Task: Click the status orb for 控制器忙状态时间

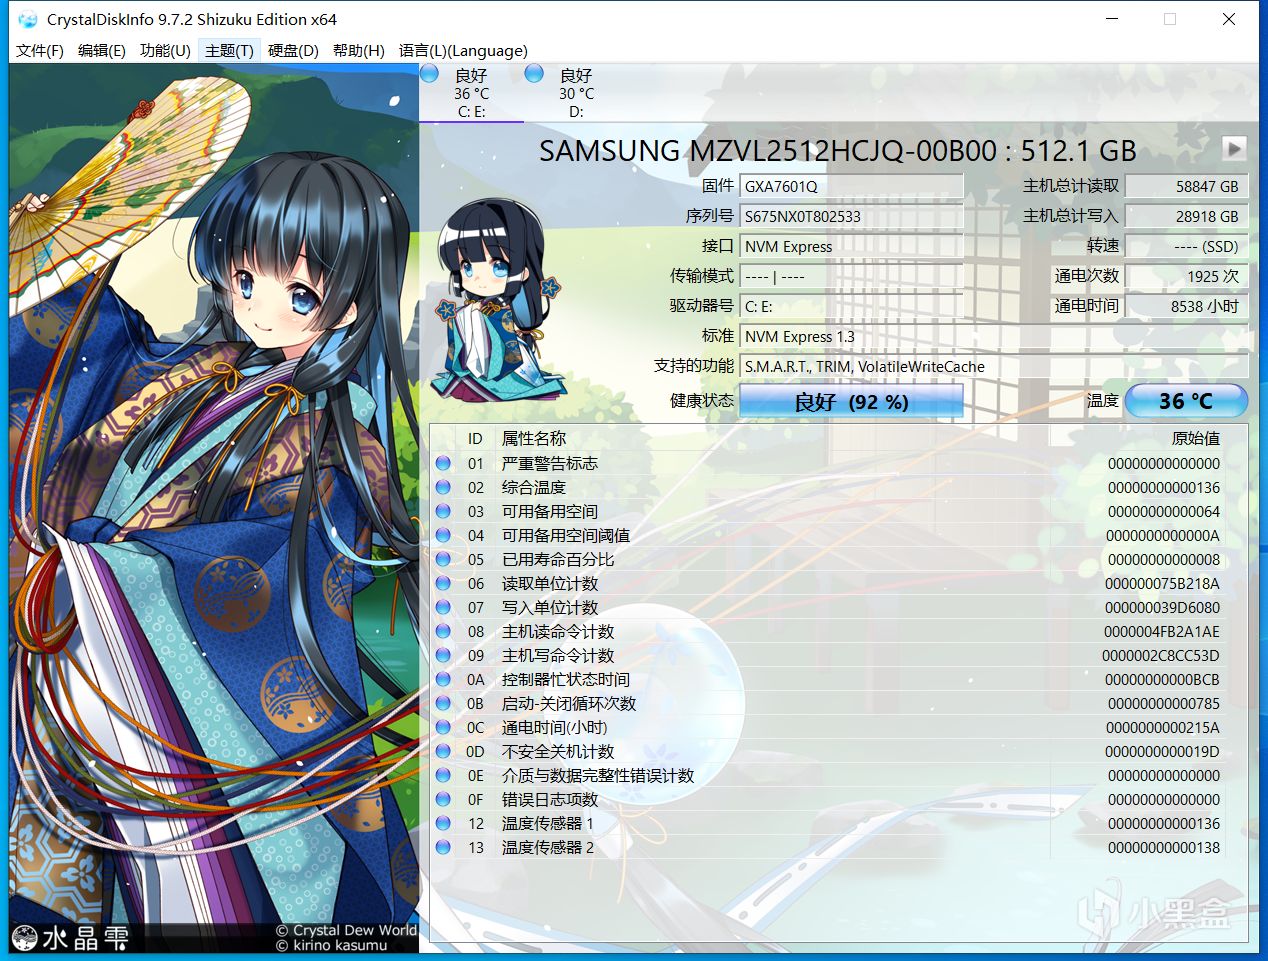Action: point(443,679)
